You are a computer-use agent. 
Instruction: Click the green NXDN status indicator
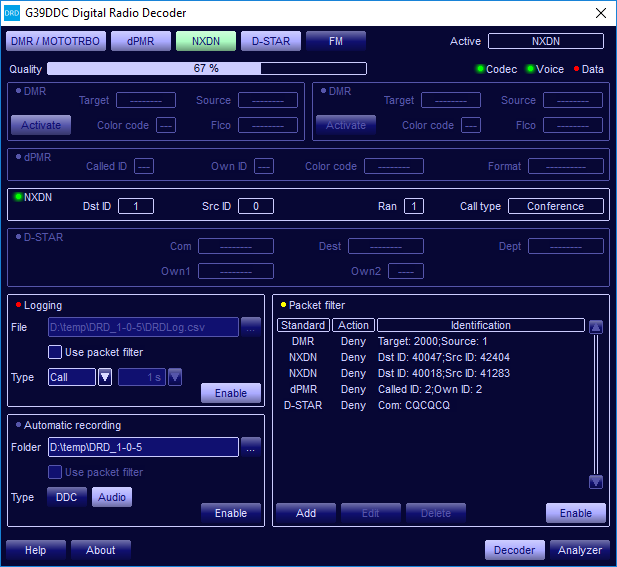coord(18,197)
